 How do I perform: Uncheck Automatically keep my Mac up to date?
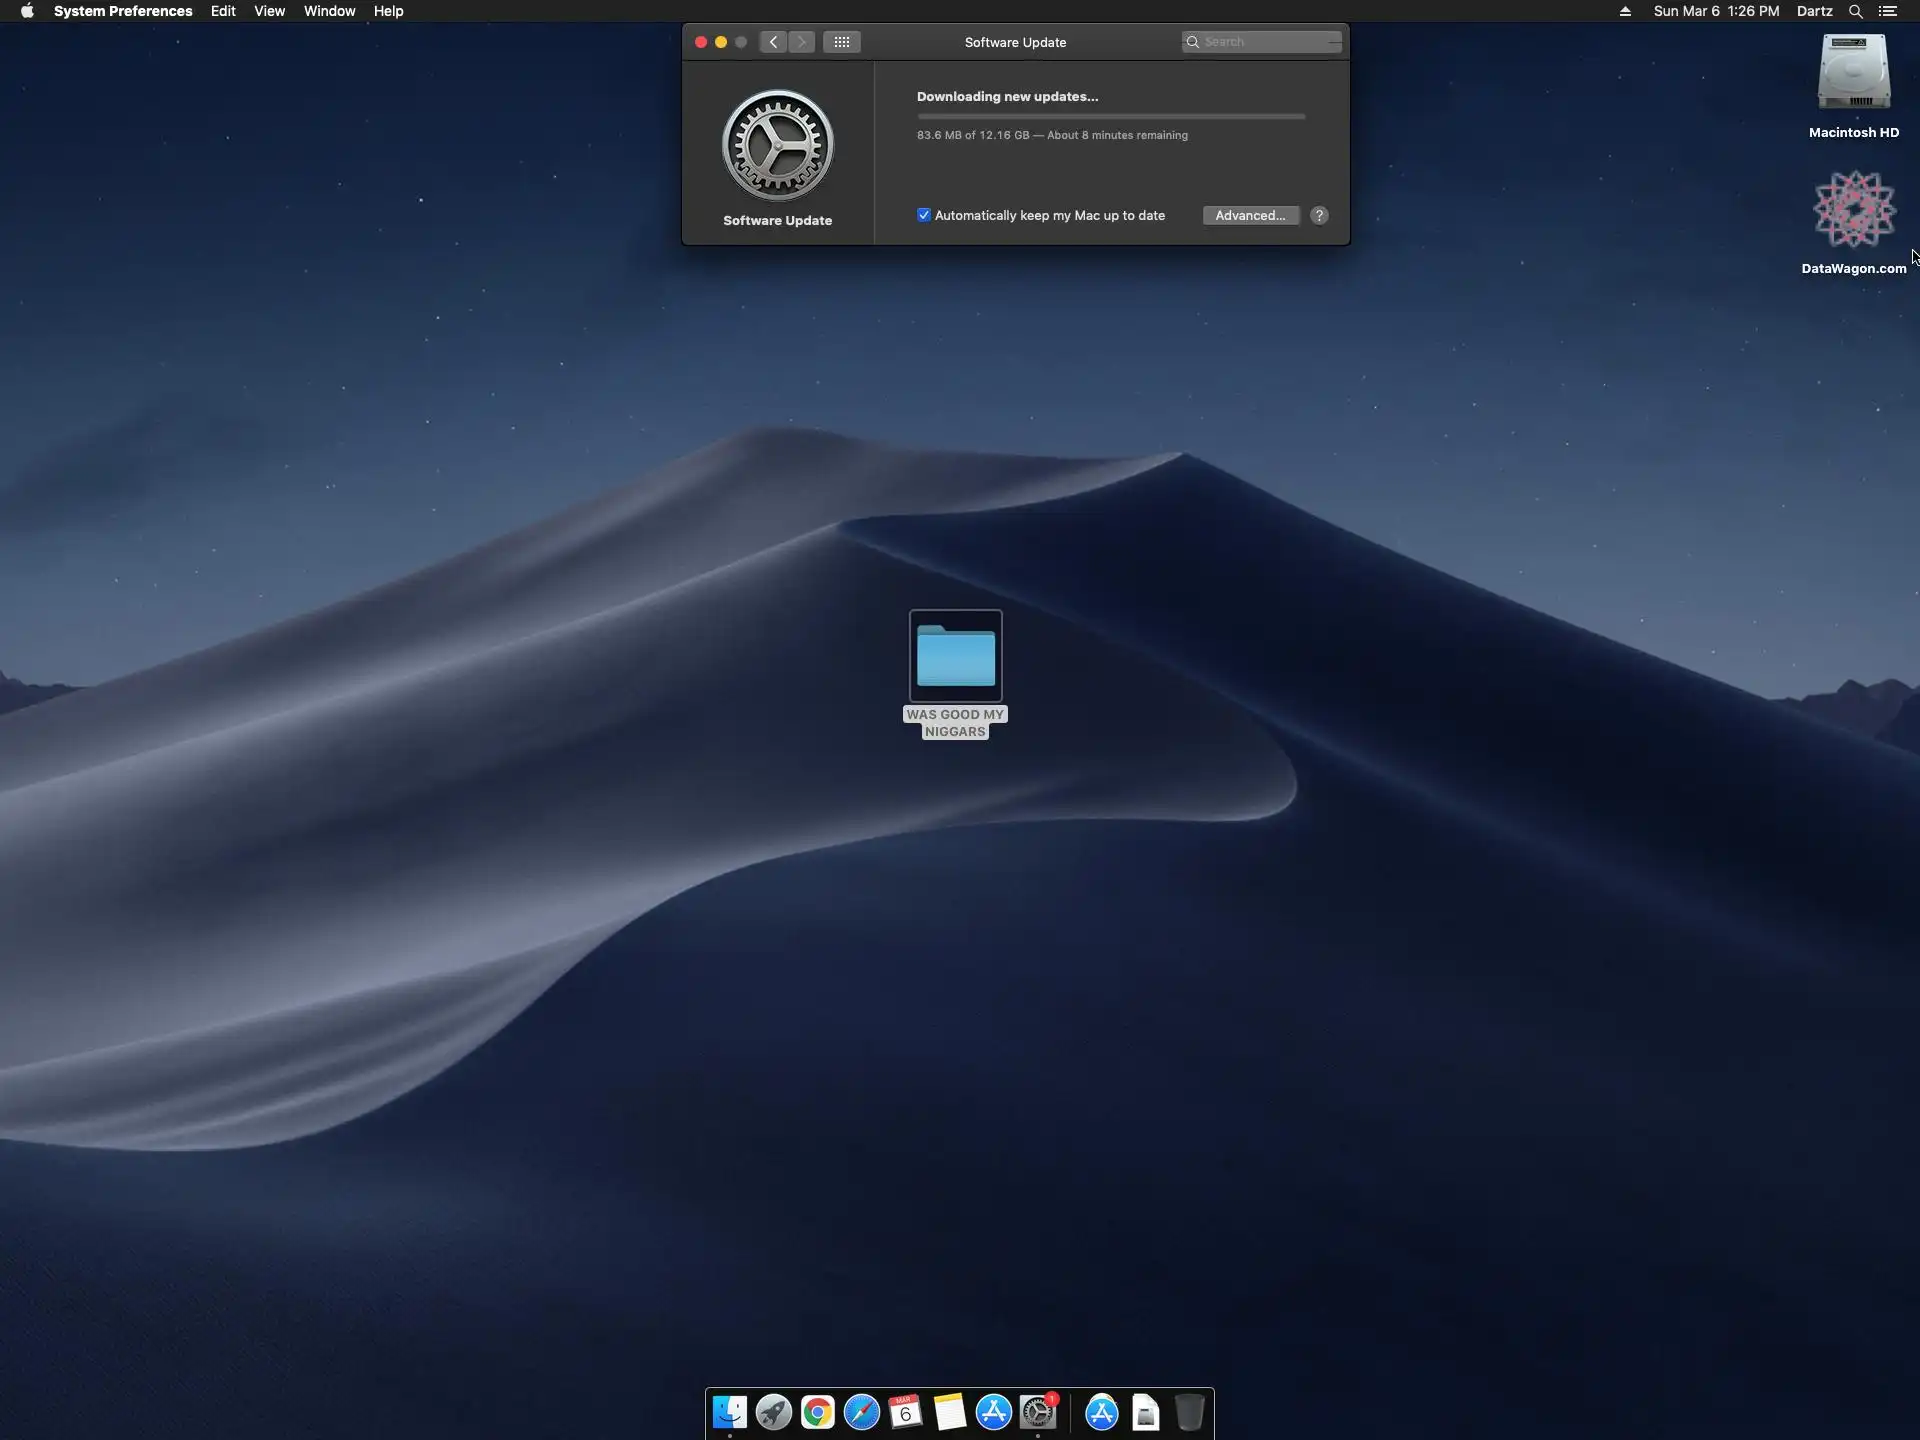click(x=924, y=215)
